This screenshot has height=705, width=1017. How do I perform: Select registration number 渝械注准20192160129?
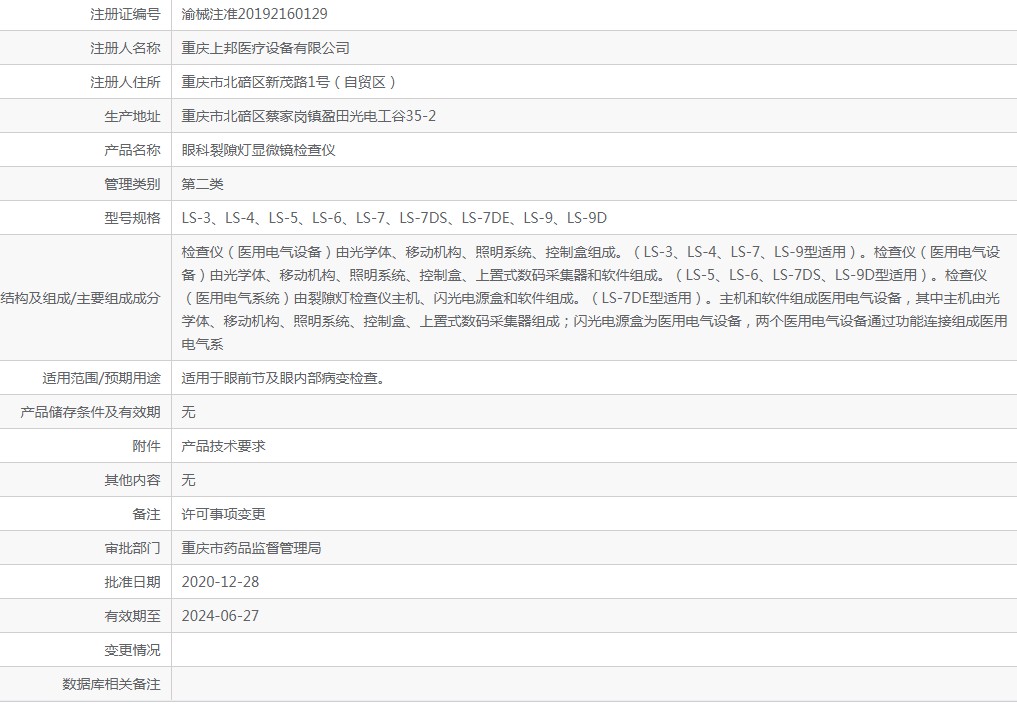pyautogui.click(x=254, y=14)
